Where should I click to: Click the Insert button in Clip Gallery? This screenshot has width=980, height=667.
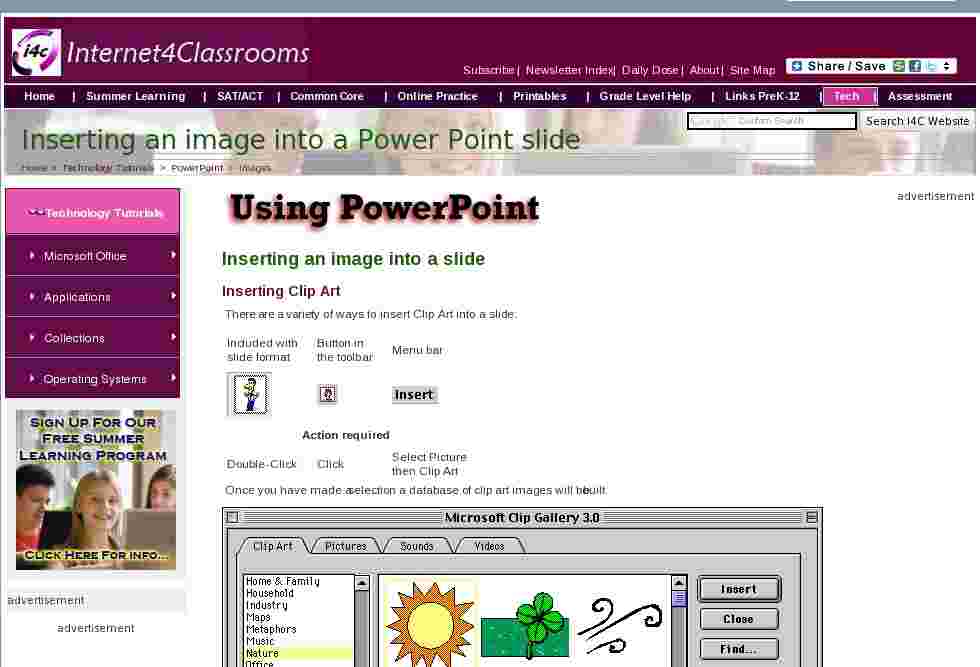(x=739, y=589)
